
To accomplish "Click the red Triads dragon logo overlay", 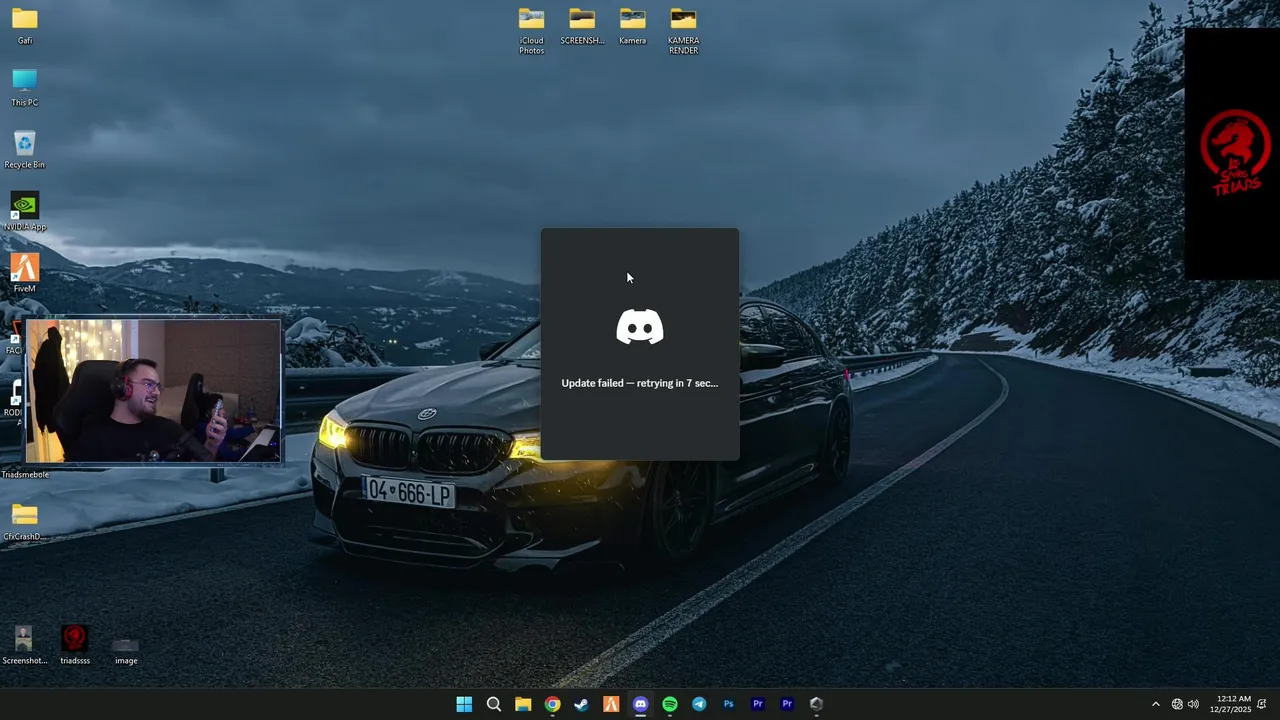I will pyautogui.click(x=1236, y=152).
